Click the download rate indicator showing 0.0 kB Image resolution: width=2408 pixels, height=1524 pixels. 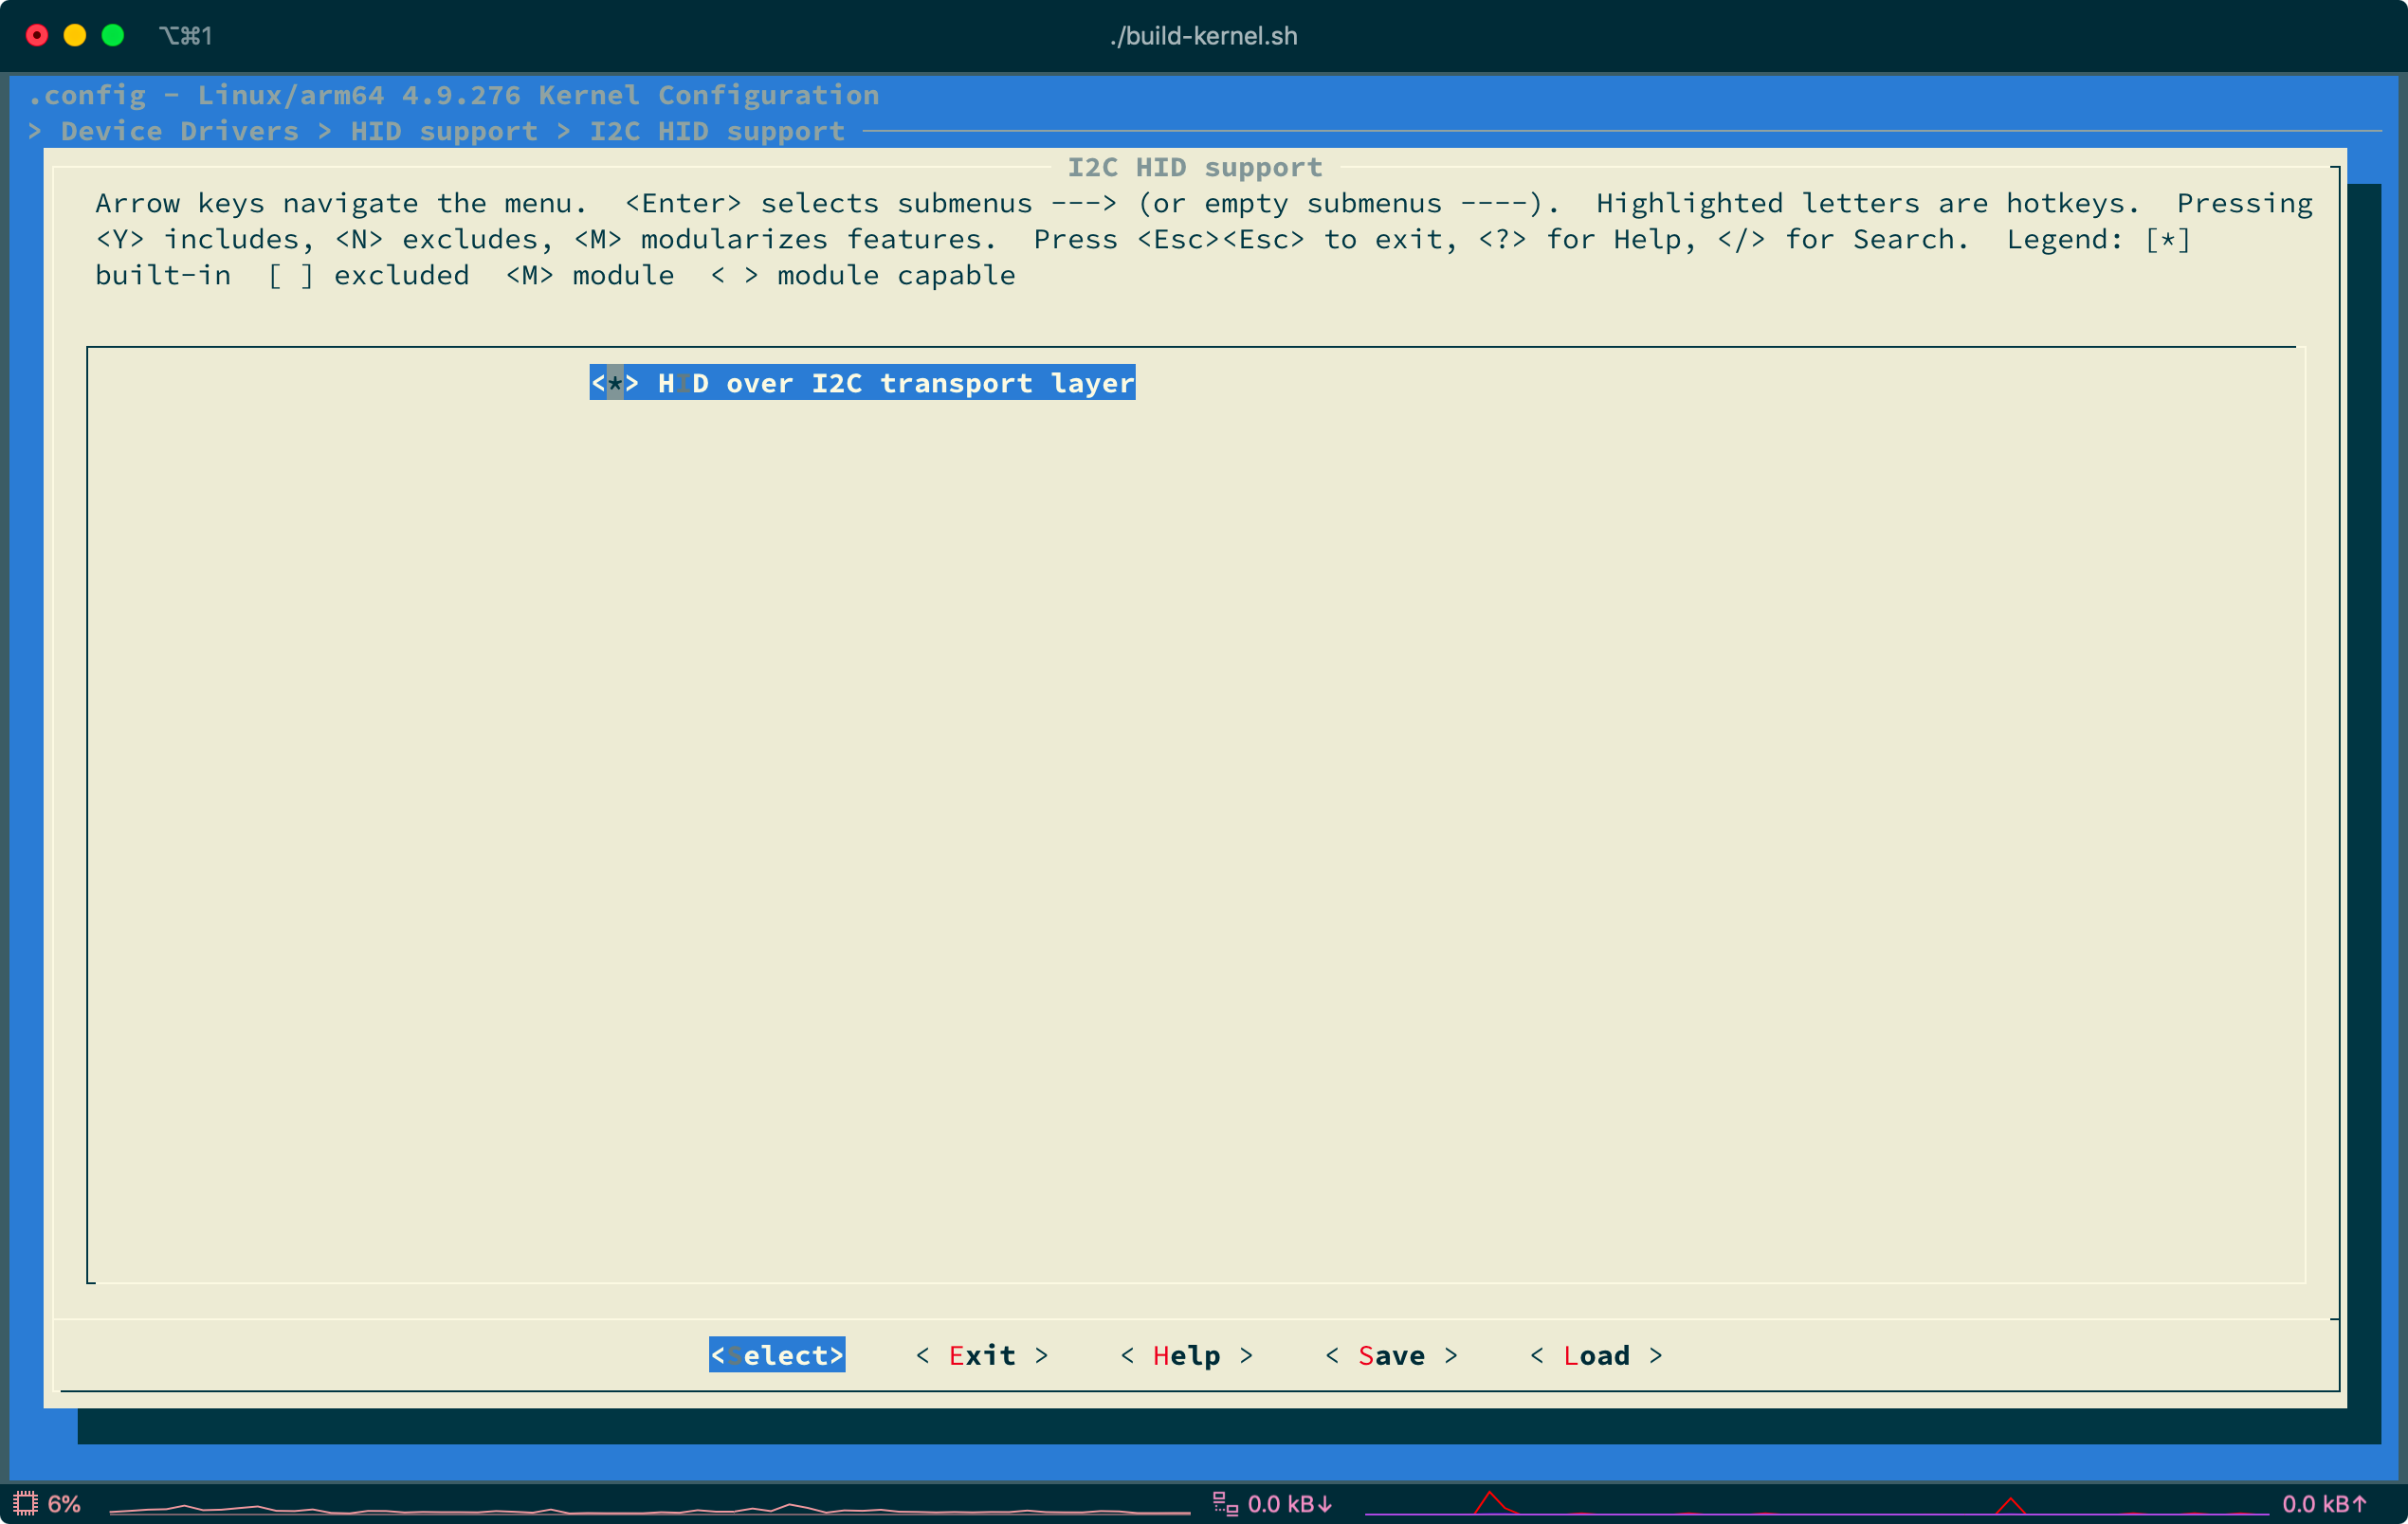pos(1290,1502)
